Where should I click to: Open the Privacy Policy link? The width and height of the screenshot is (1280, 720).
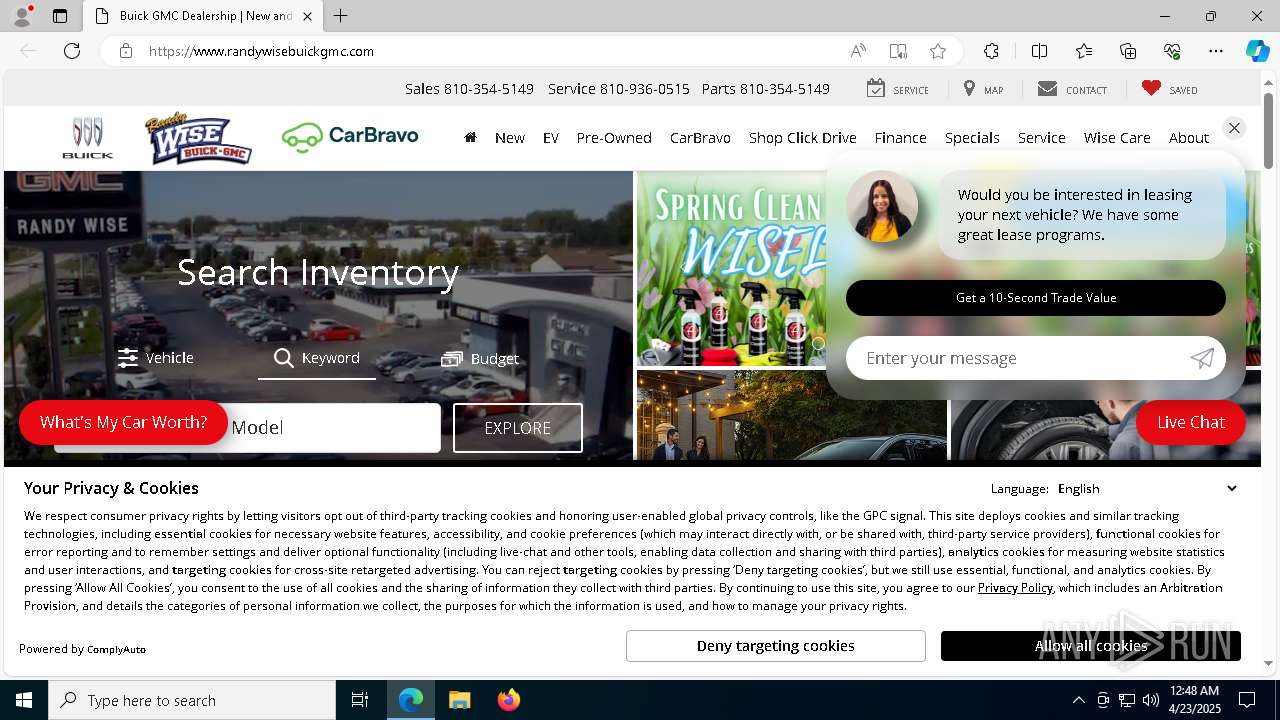pos(1015,588)
